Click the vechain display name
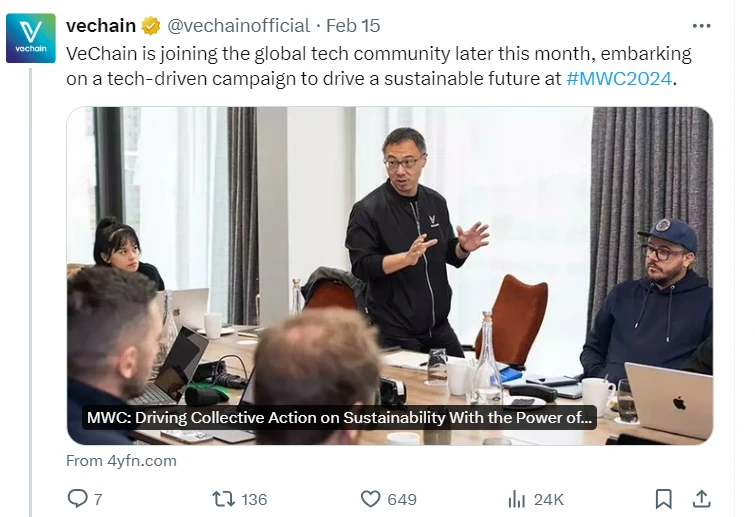The height and width of the screenshot is (517, 755). tap(100, 26)
